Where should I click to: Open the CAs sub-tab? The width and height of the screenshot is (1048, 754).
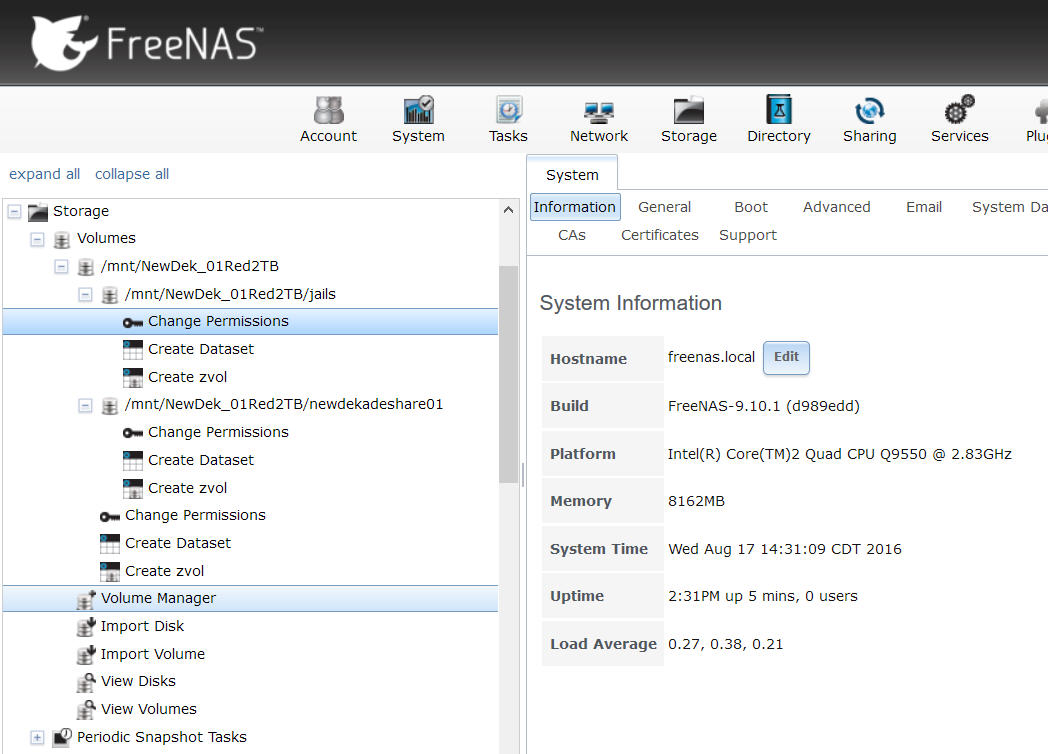(571, 235)
